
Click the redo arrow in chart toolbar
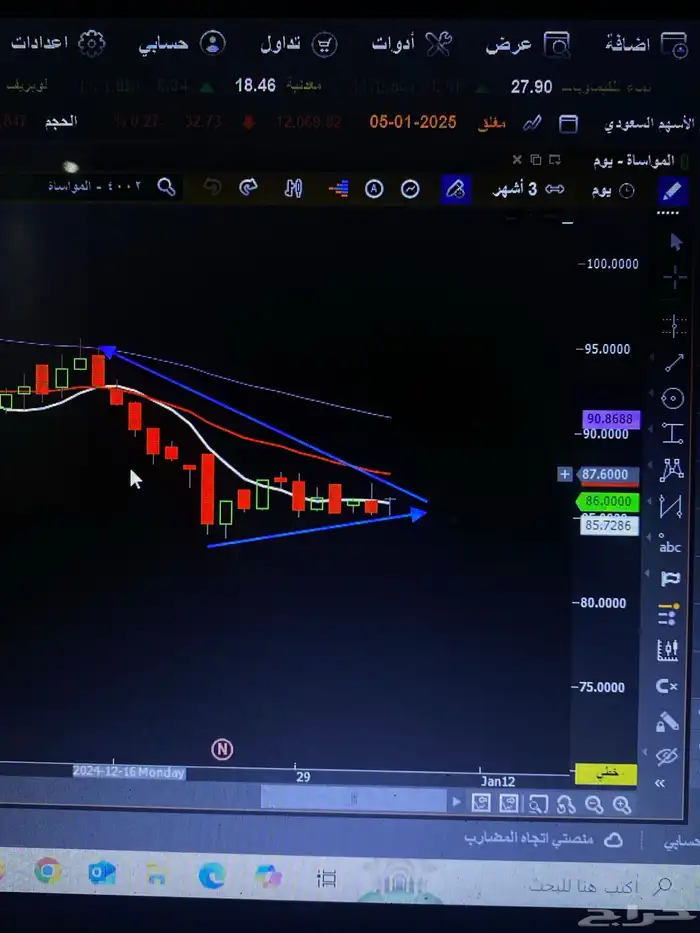click(248, 187)
